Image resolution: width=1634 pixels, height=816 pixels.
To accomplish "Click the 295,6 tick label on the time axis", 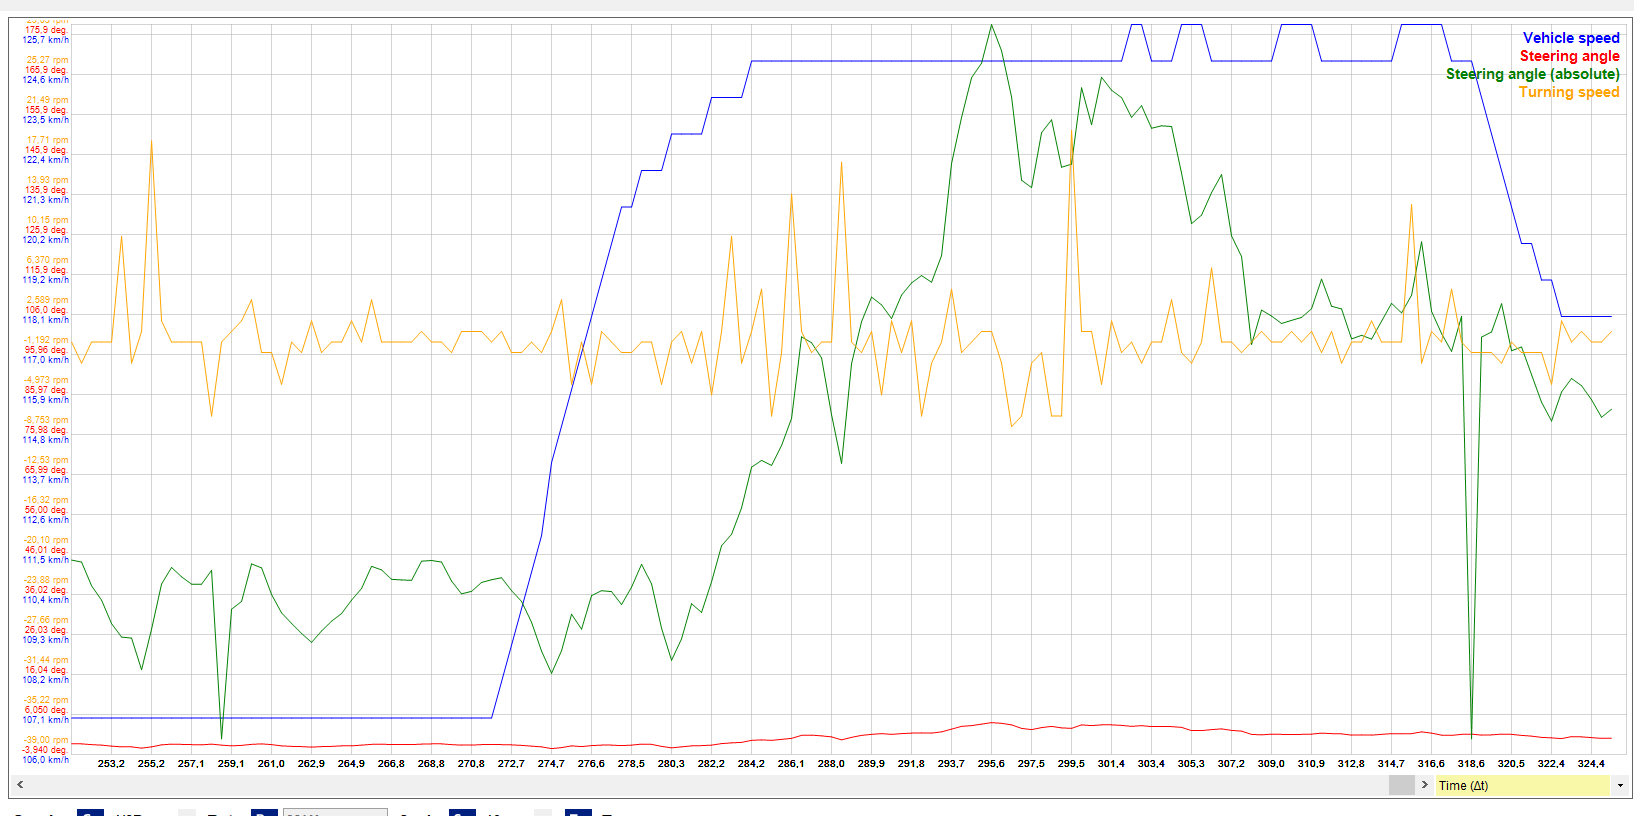I will click(991, 764).
